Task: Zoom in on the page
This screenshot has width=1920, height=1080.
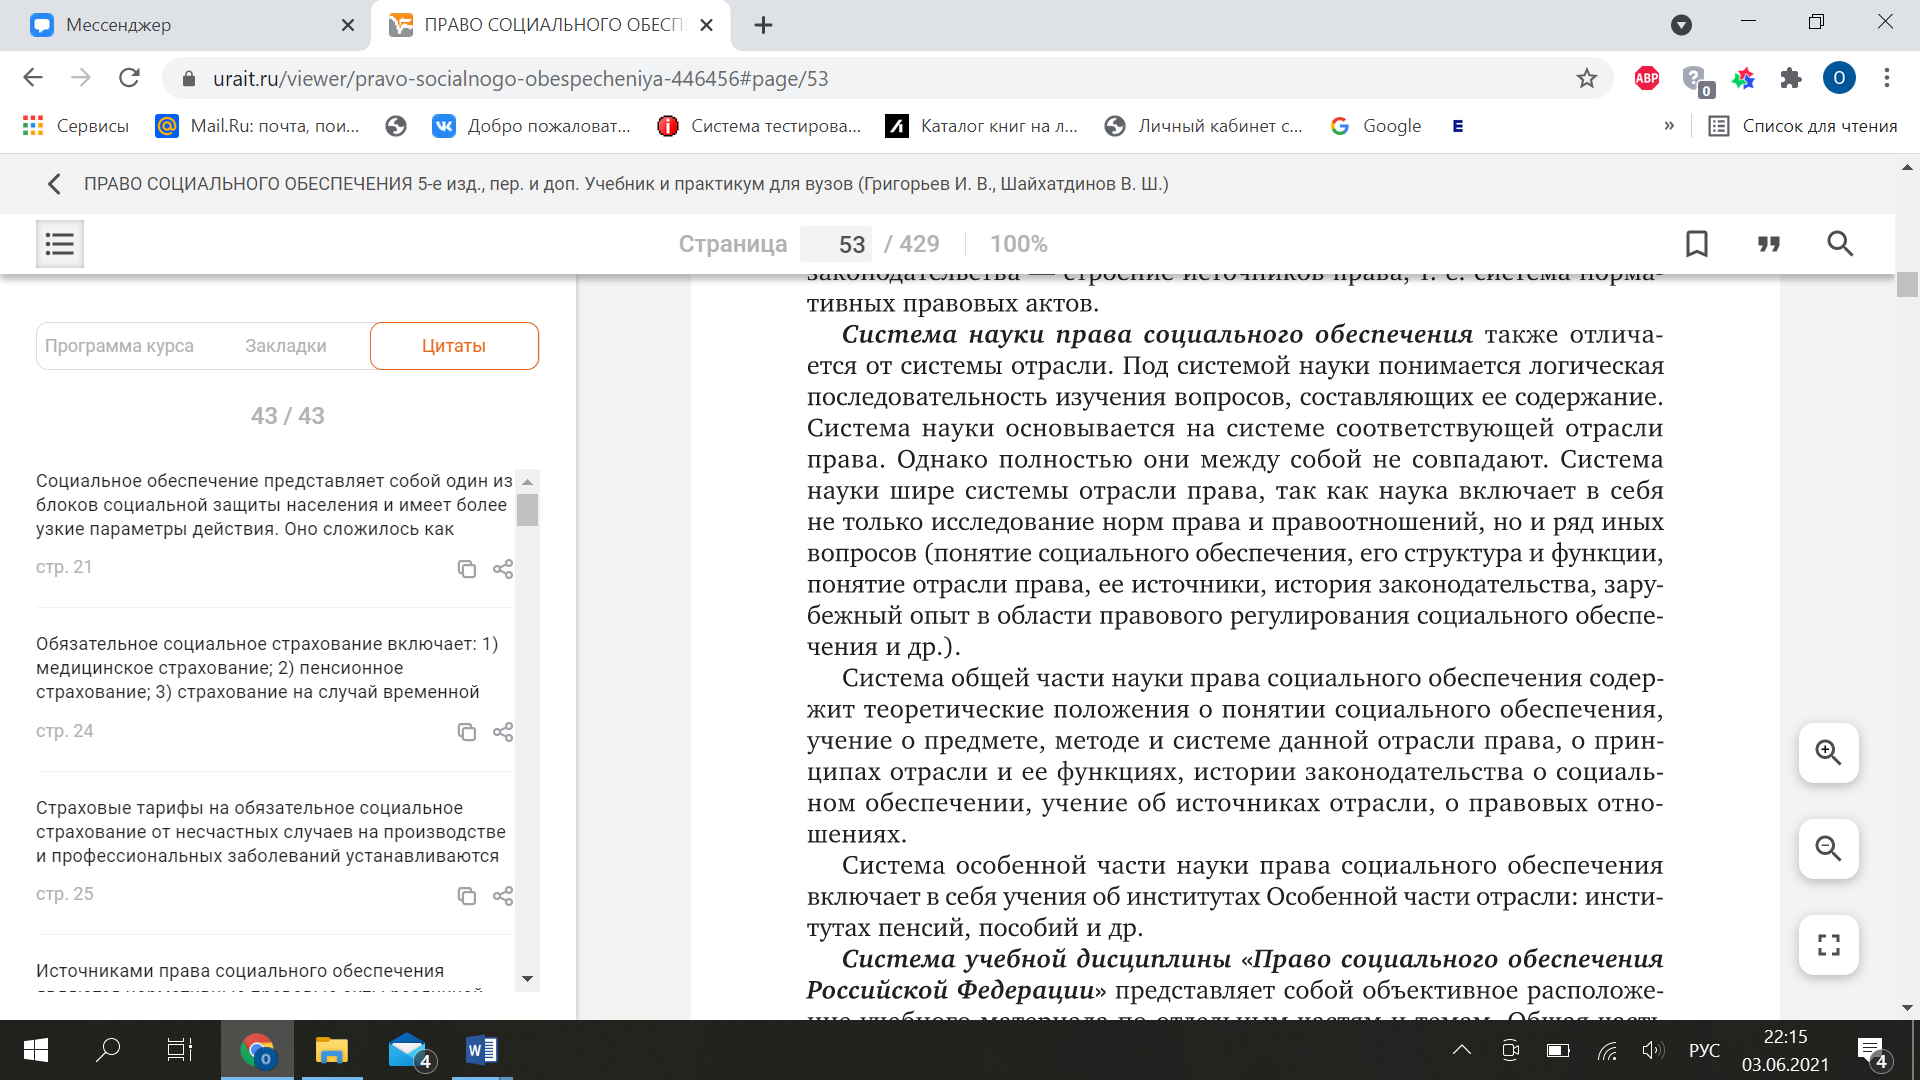Action: [1829, 753]
